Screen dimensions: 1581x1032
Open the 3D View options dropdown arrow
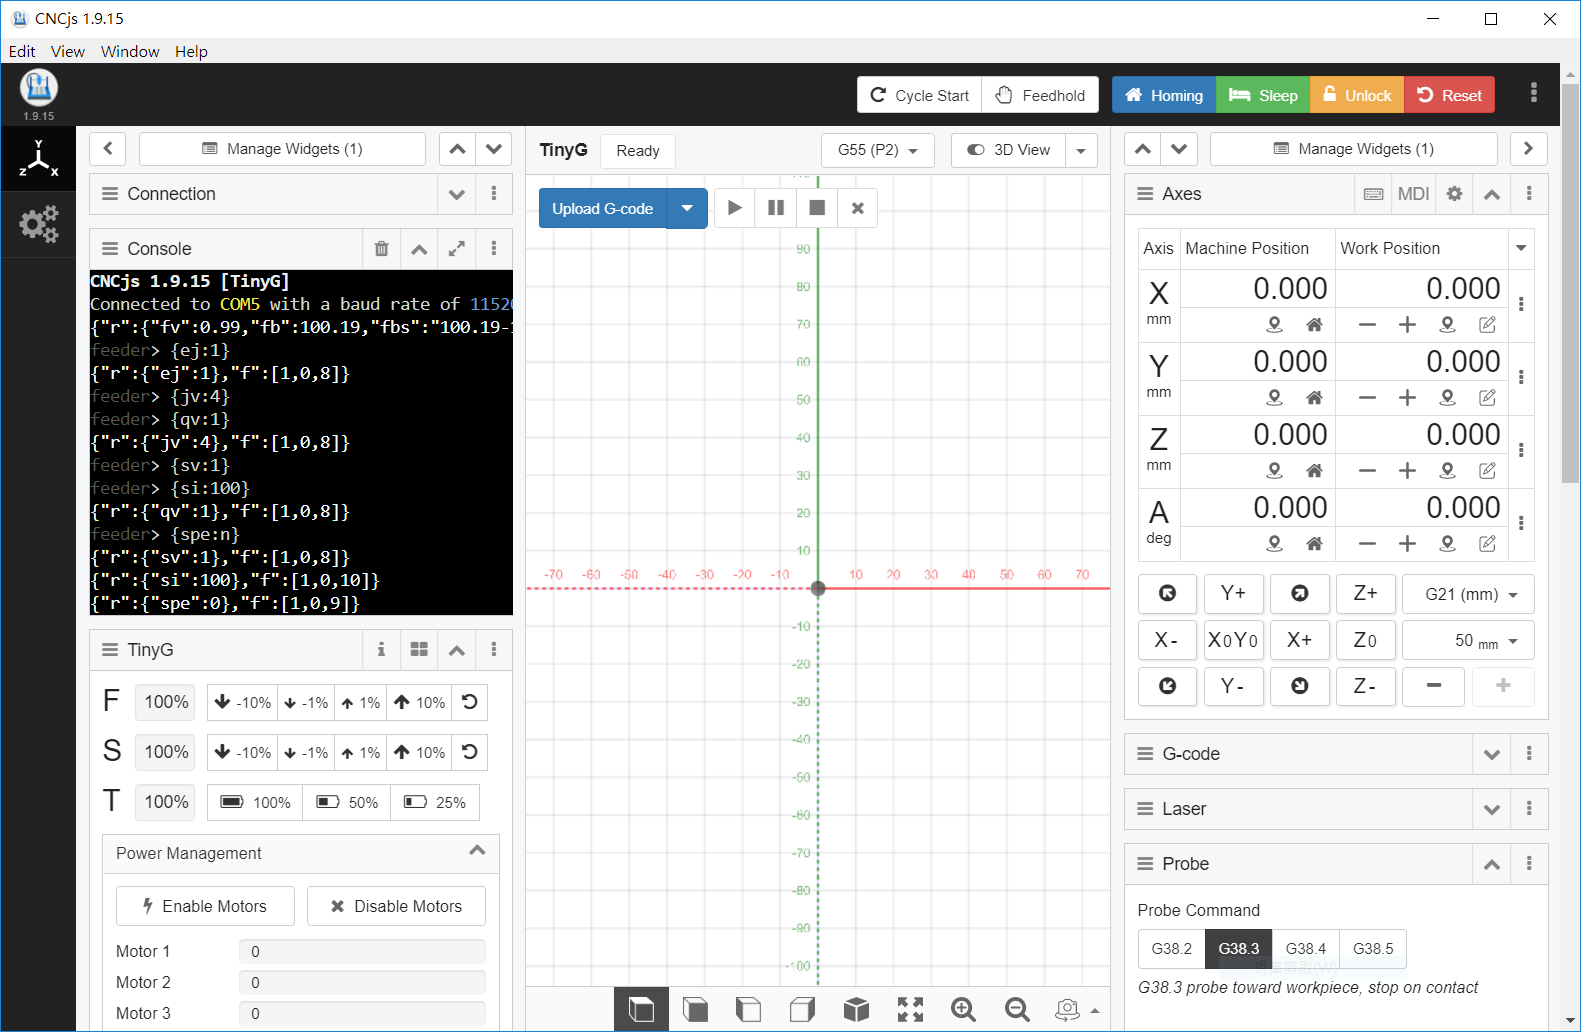tap(1081, 150)
